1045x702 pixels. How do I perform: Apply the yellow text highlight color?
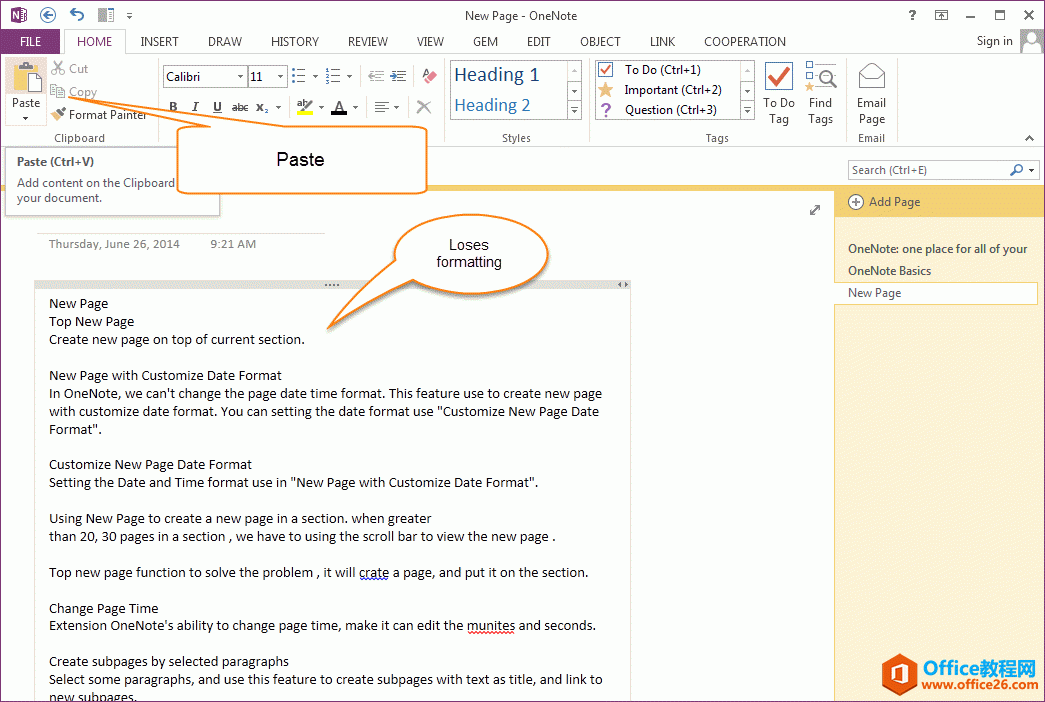pos(305,107)
